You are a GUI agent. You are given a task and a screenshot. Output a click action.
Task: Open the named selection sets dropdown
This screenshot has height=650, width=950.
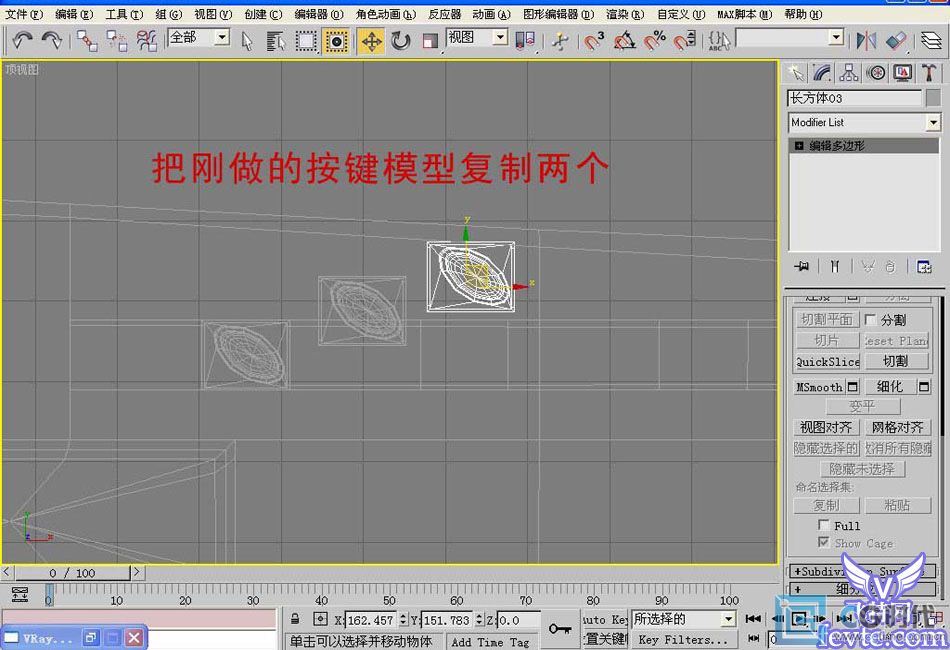[836, 38]
